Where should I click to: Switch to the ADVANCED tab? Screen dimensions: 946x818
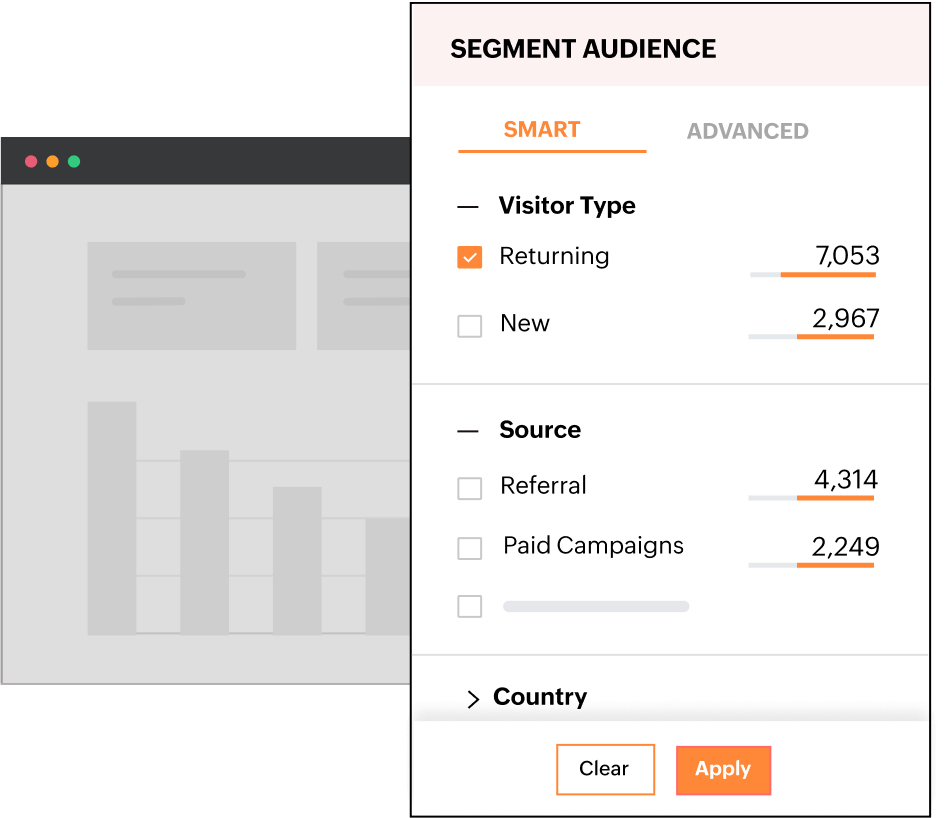tap(747, 130)
